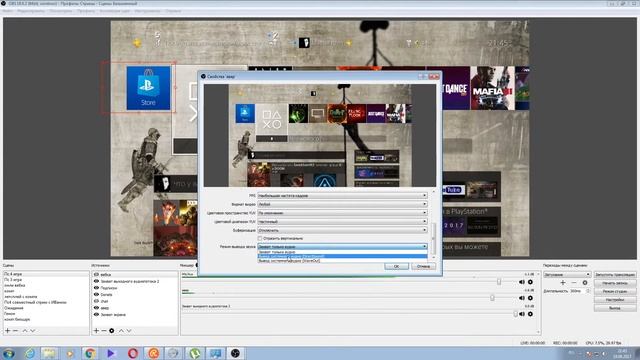Open the FPS dropdown in the properties dialog
This screenshot has height=360, width=640.
coord(342,196)
